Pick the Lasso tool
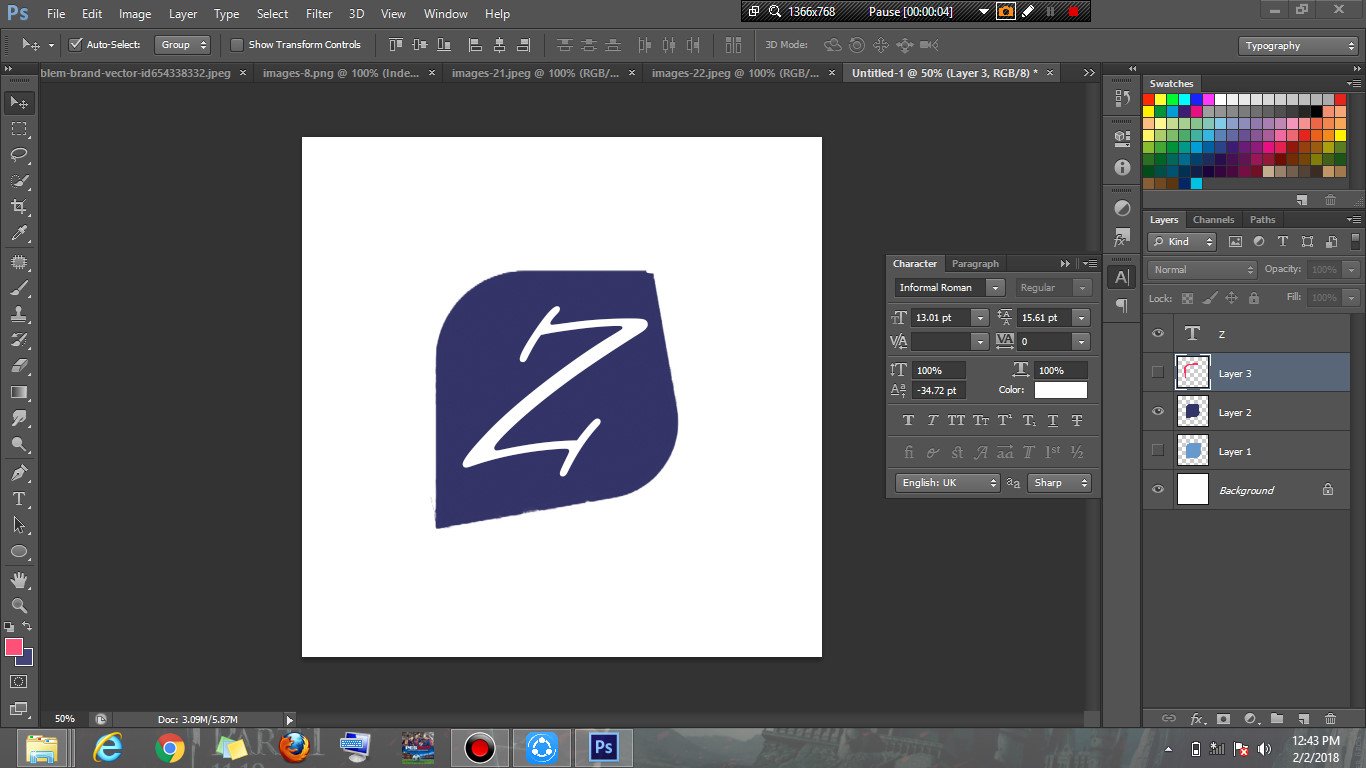 coord(18,154)
